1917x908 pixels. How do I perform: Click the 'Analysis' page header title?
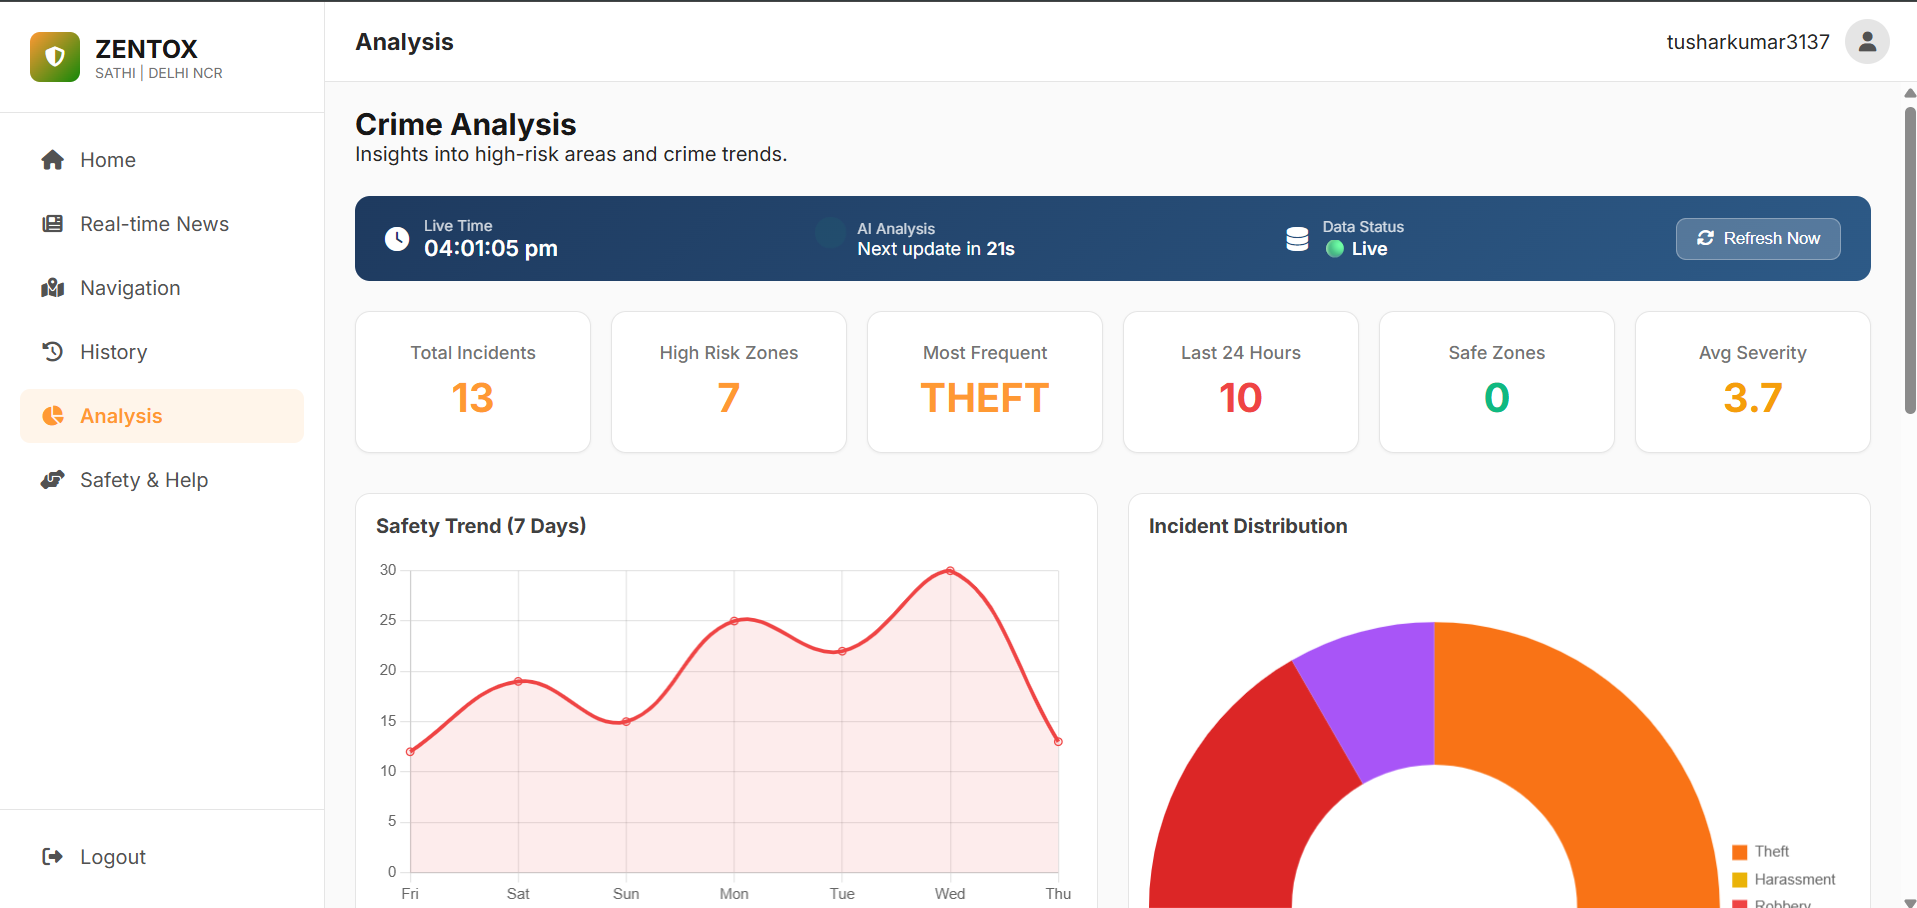pos(404,42)
